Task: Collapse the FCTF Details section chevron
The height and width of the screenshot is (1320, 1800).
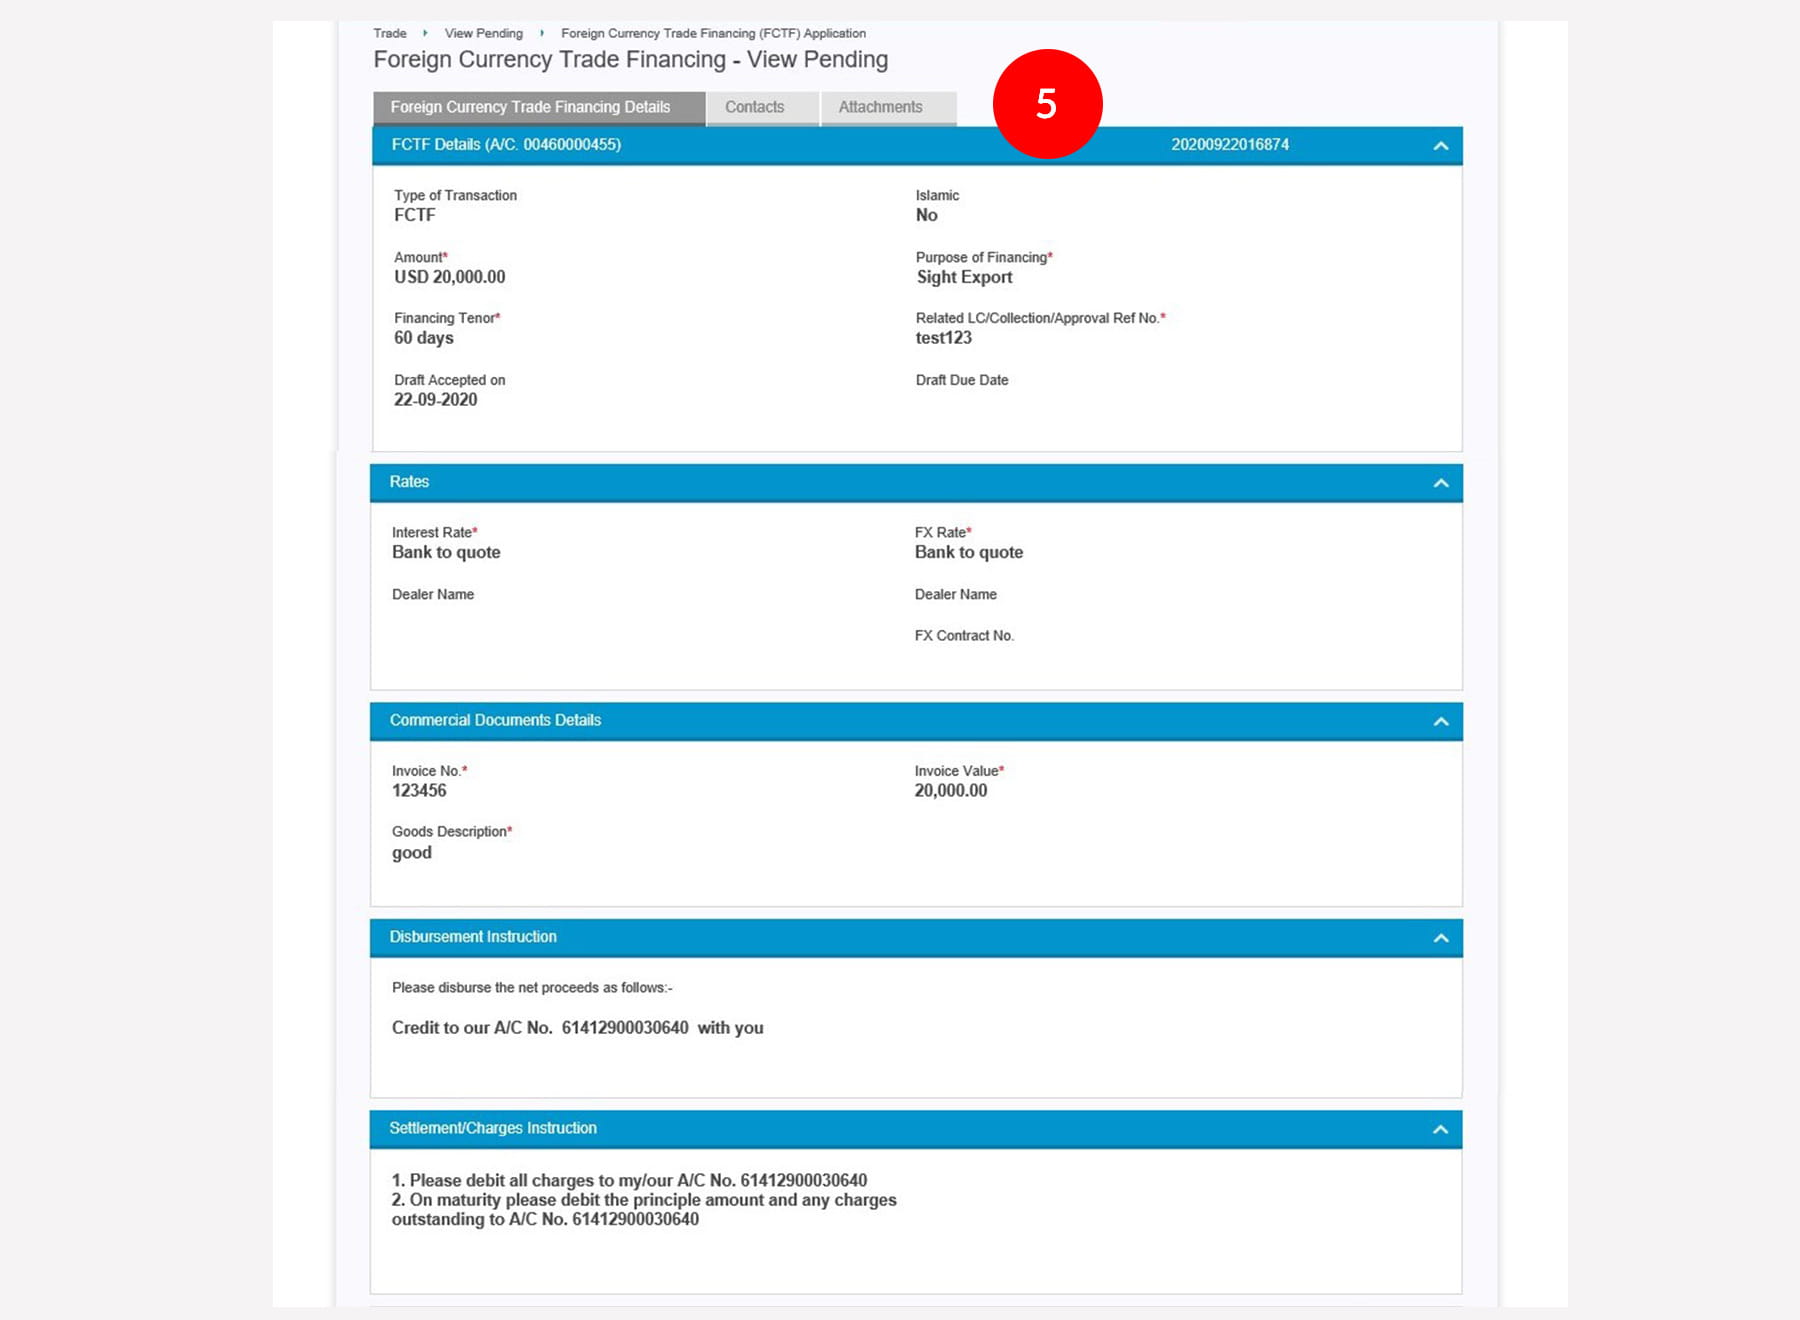Action: (x=1440, y=146)
